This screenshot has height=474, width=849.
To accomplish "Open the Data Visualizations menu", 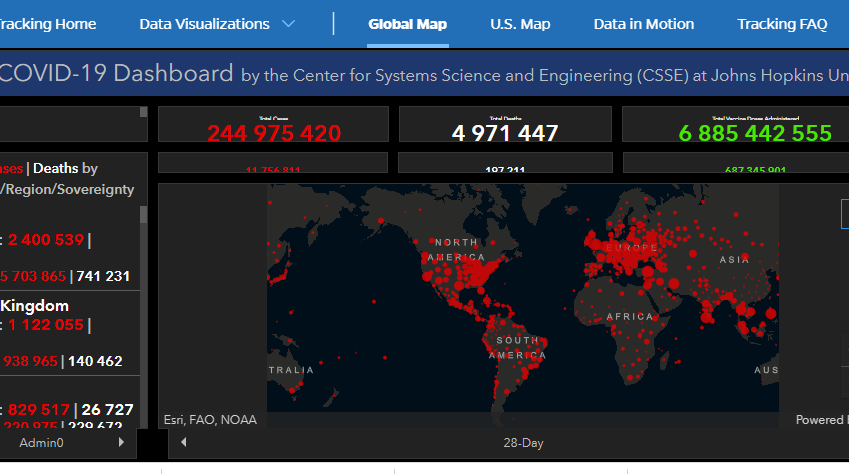I will 204,24.
